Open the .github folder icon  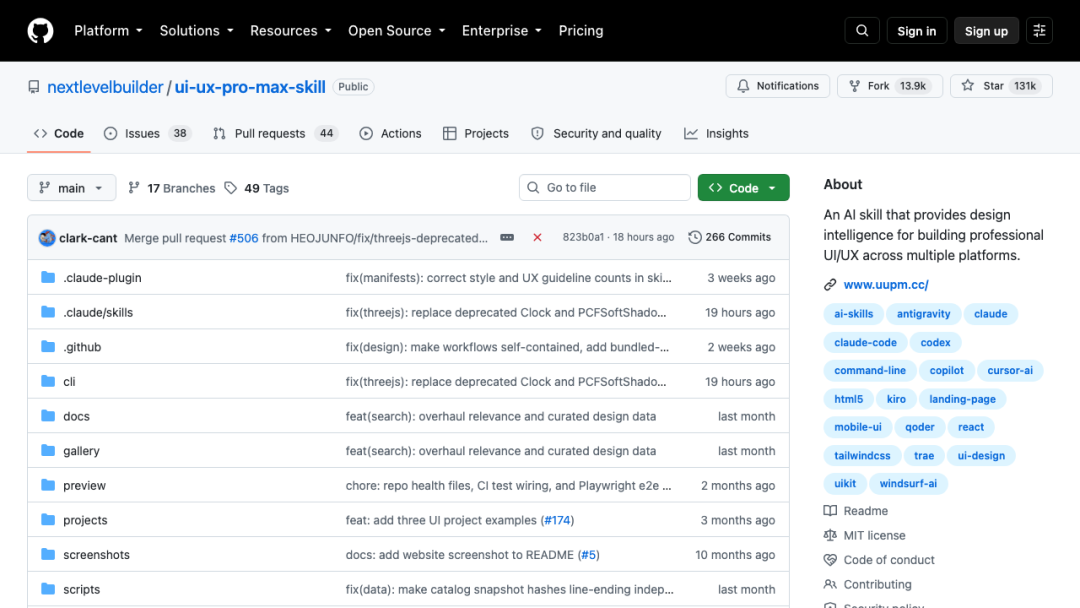tap(48, 346)
